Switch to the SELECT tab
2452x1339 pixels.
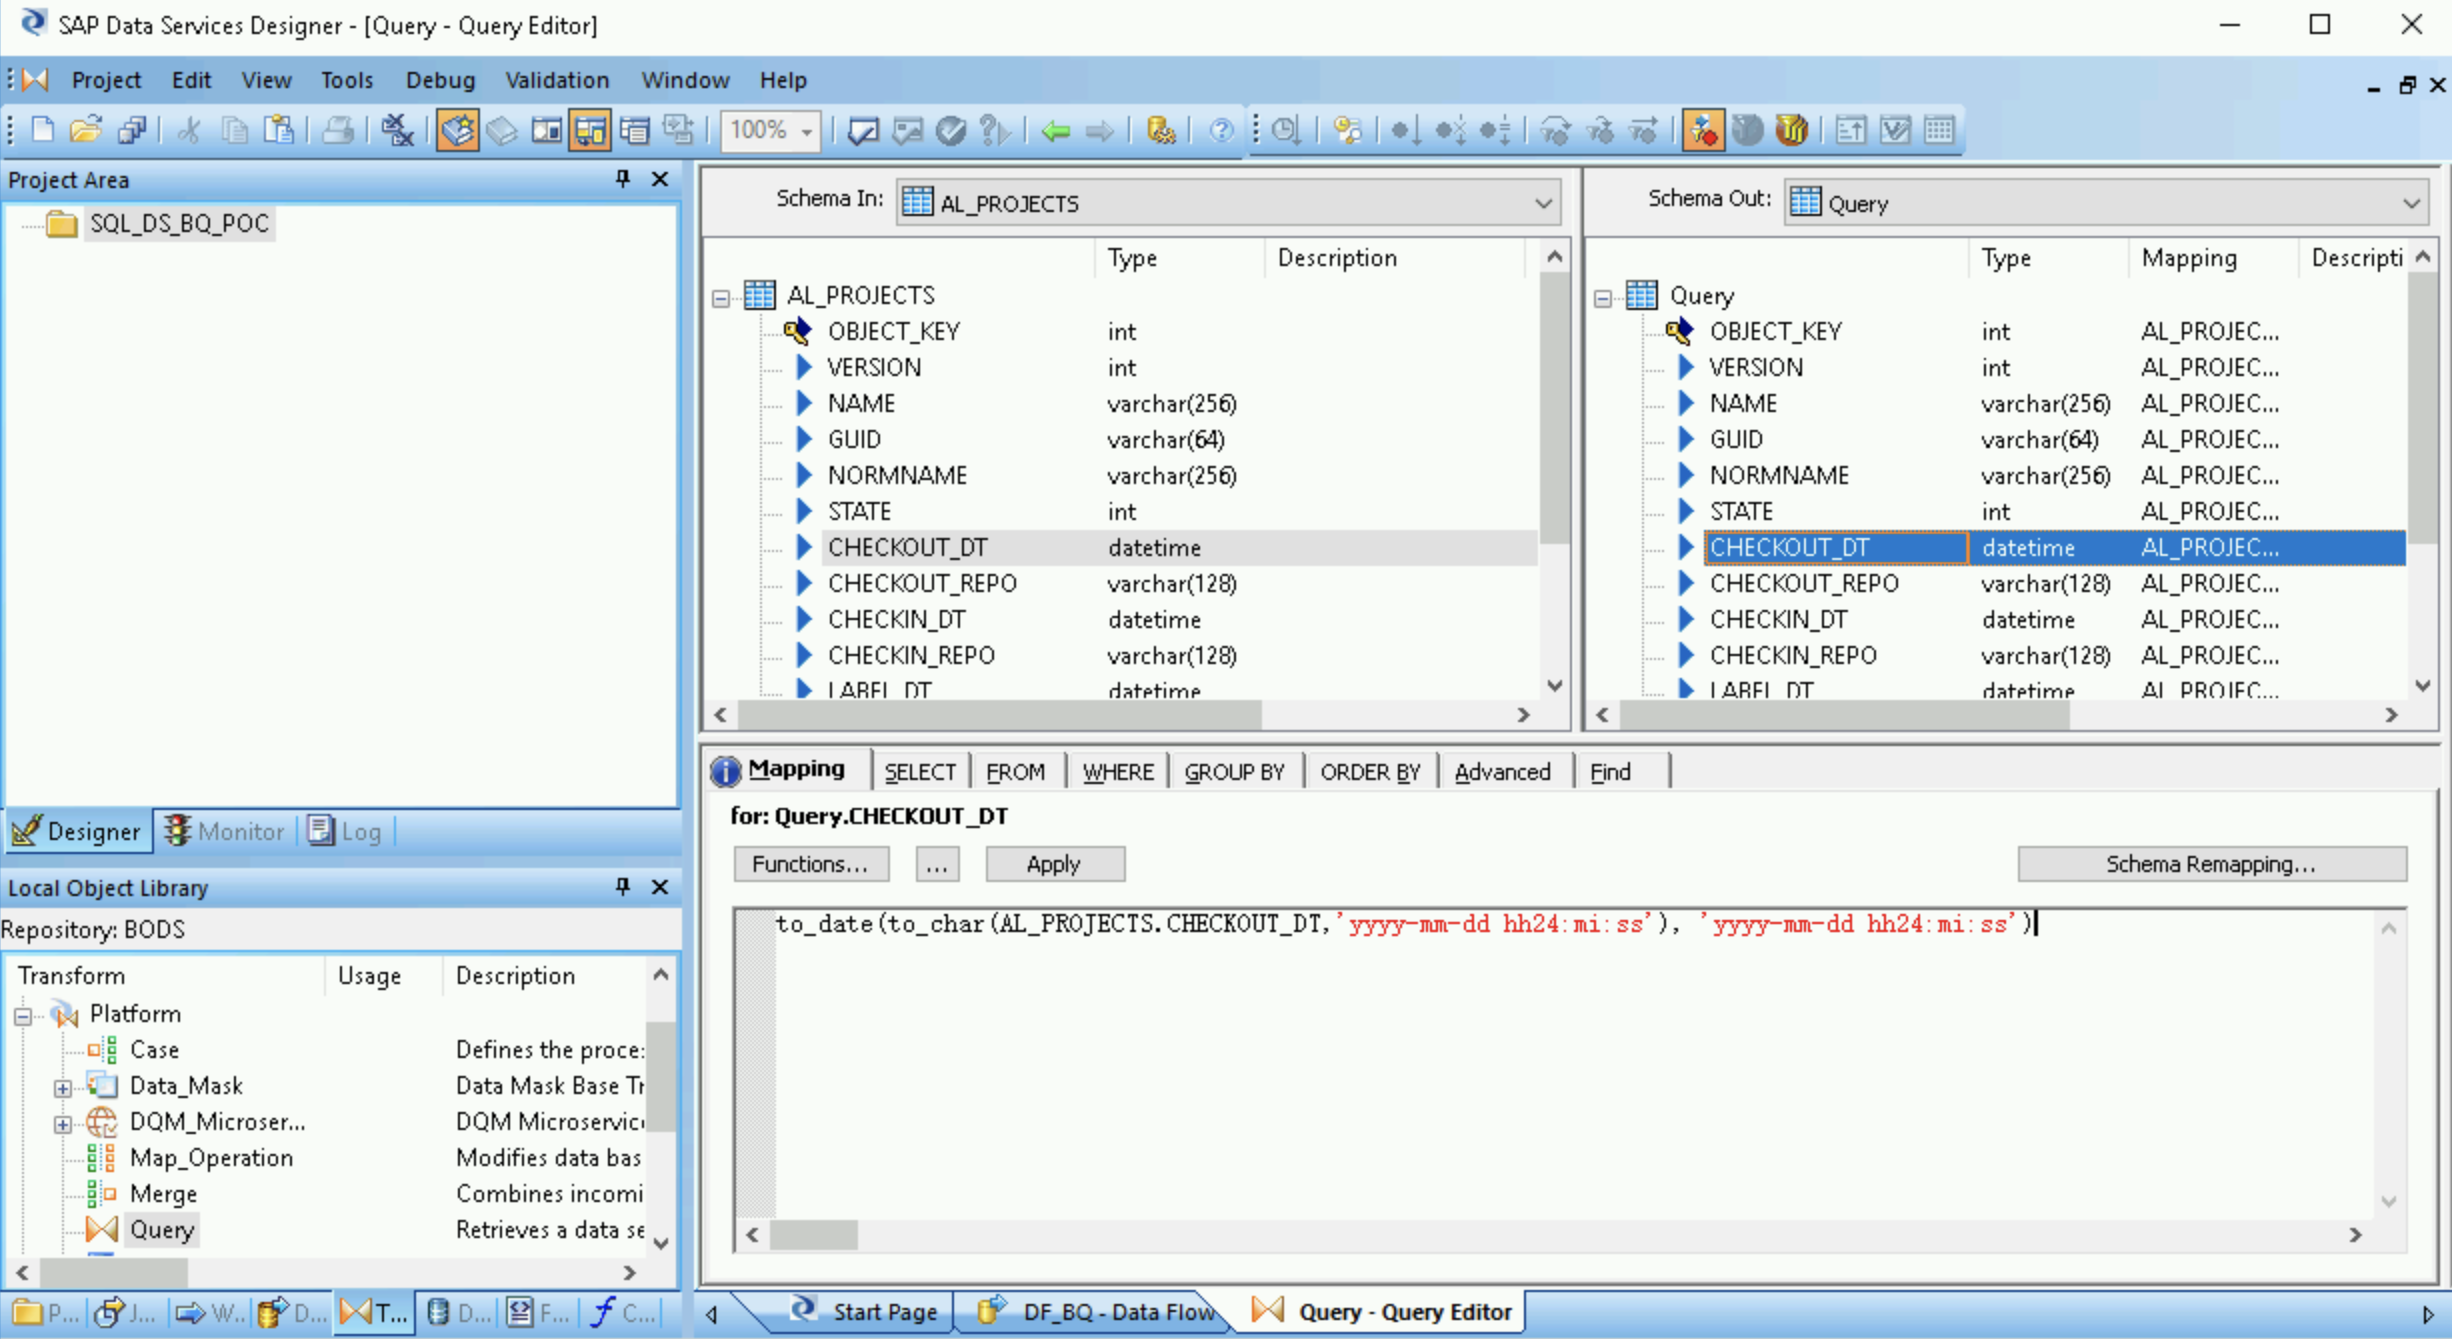920,770
